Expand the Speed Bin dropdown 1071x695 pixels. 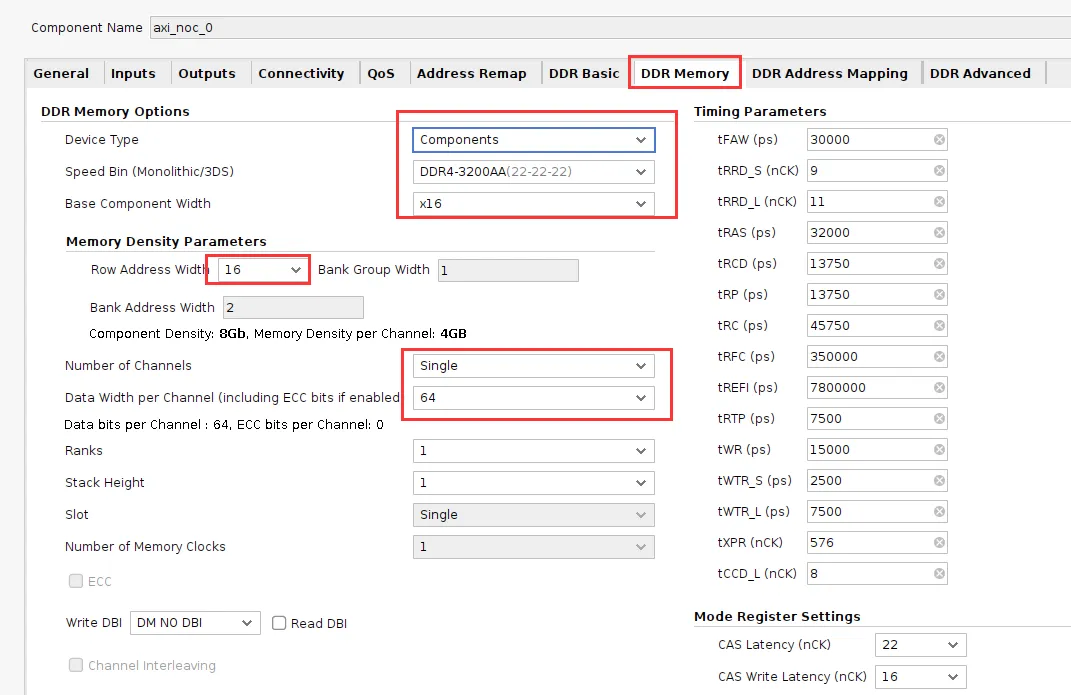point(533,172)
